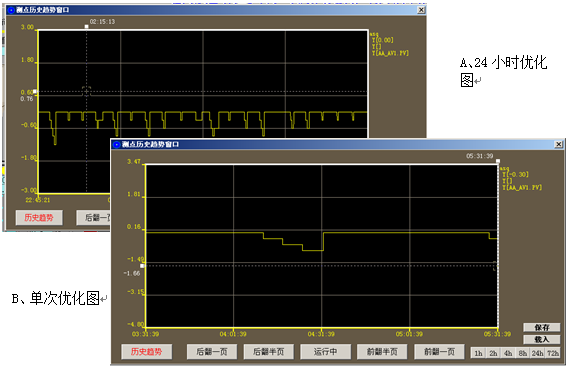This screenshot has width=569, height=370.
Task: Click blue title icon of back trend window
Action: [x=11, y=10]
